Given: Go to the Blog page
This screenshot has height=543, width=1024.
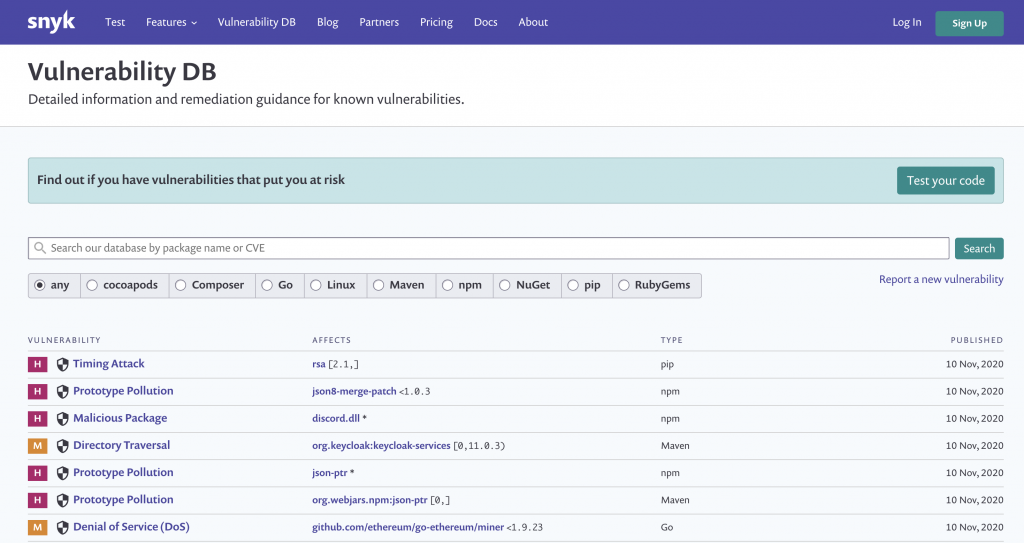Looking at the screenshot, I should (x=328, y=22).
